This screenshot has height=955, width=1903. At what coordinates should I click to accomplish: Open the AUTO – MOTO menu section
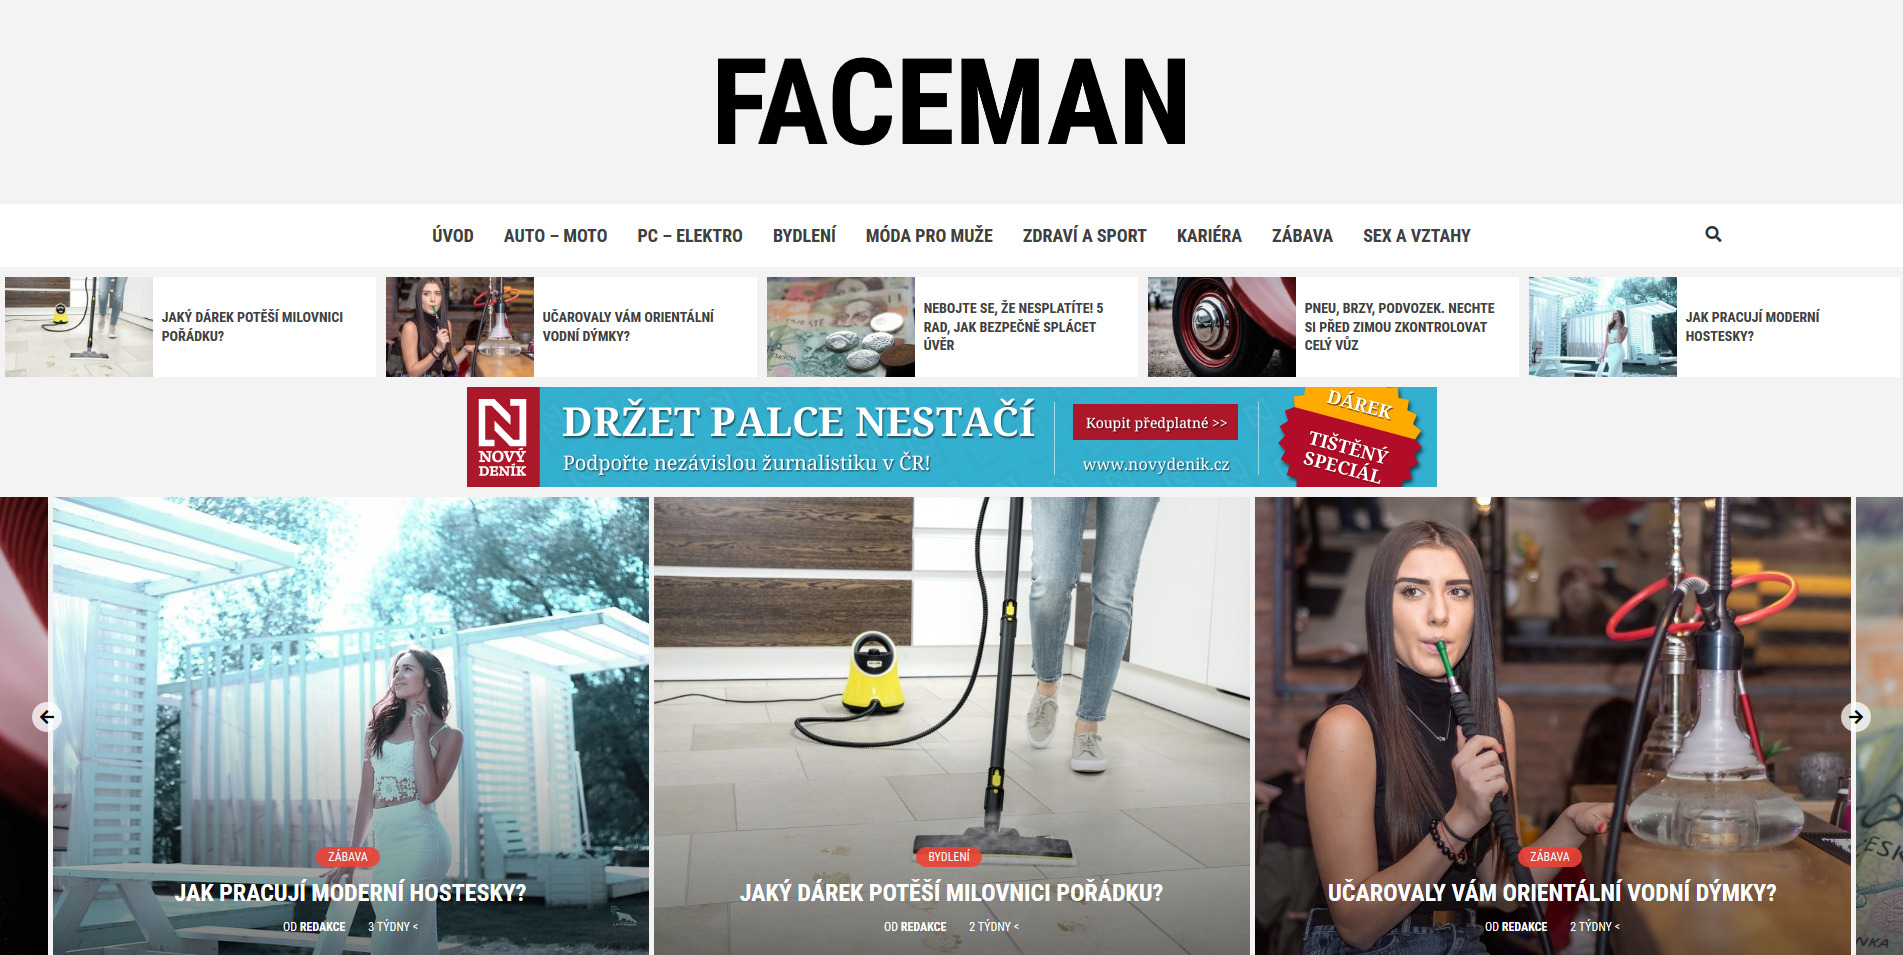[x=555, y=236]
